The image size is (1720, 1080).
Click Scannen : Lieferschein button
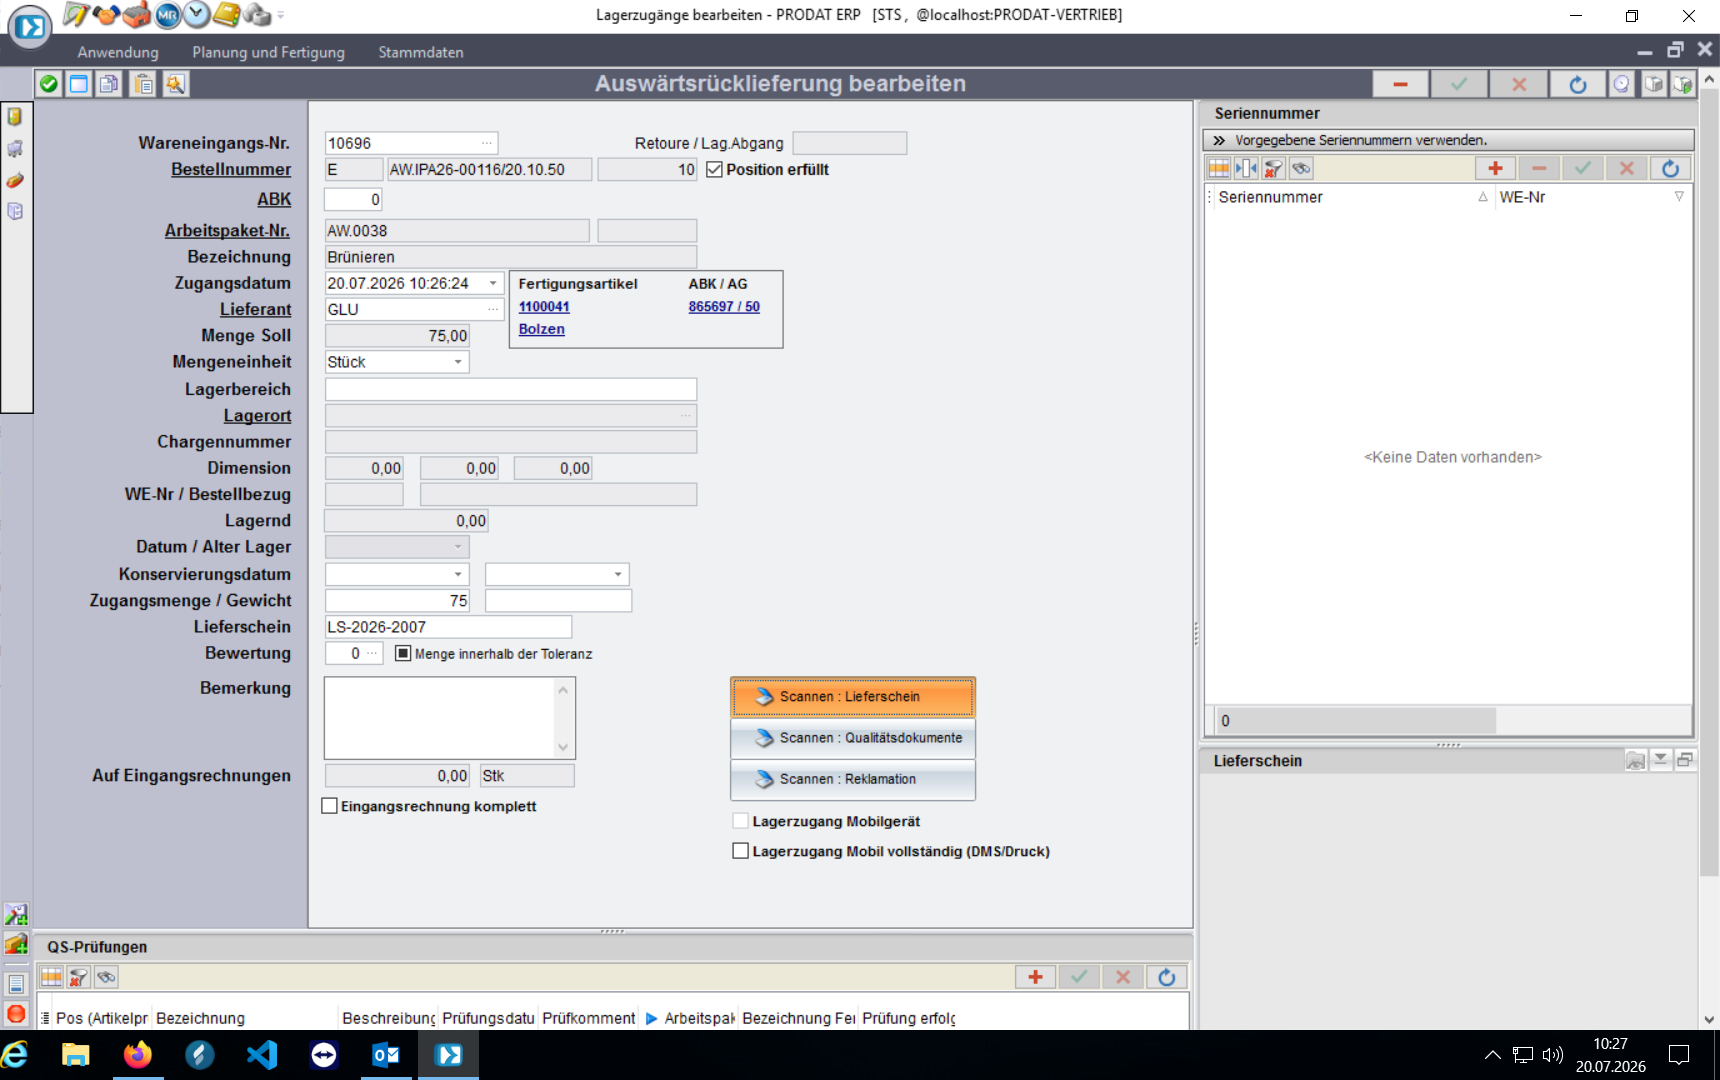[853, 697]
